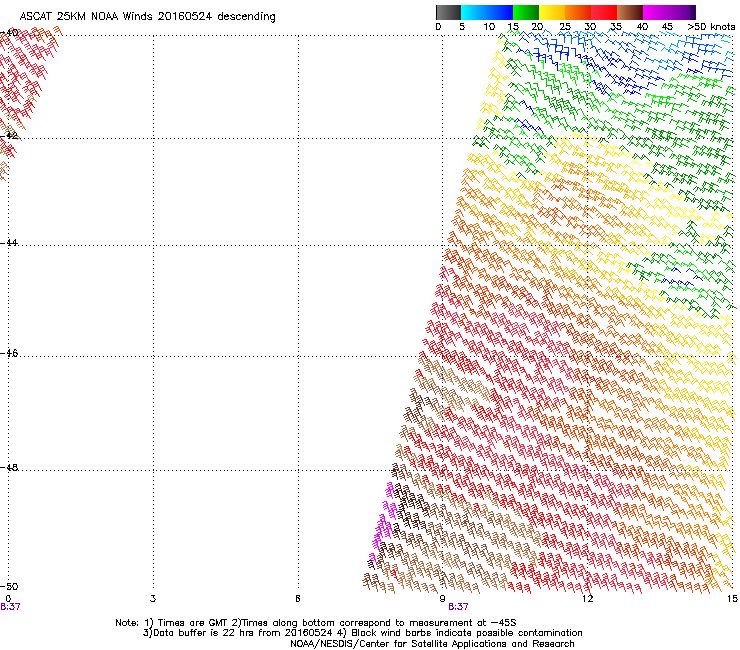Click the '-48' latitude axis label
Image resolution: width=740 pixels, height=650 pixels.
(x=10, y=467)
